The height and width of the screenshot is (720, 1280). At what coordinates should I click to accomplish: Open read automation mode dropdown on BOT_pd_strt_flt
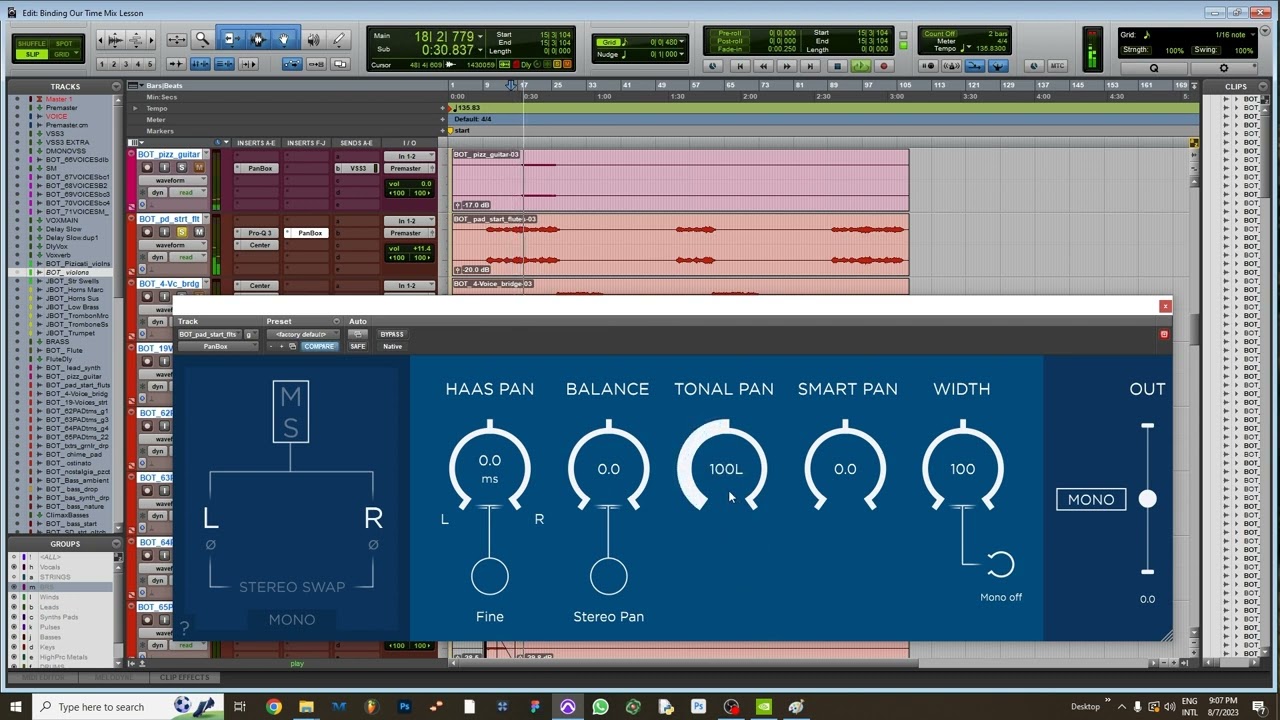[x=188, y=257]
